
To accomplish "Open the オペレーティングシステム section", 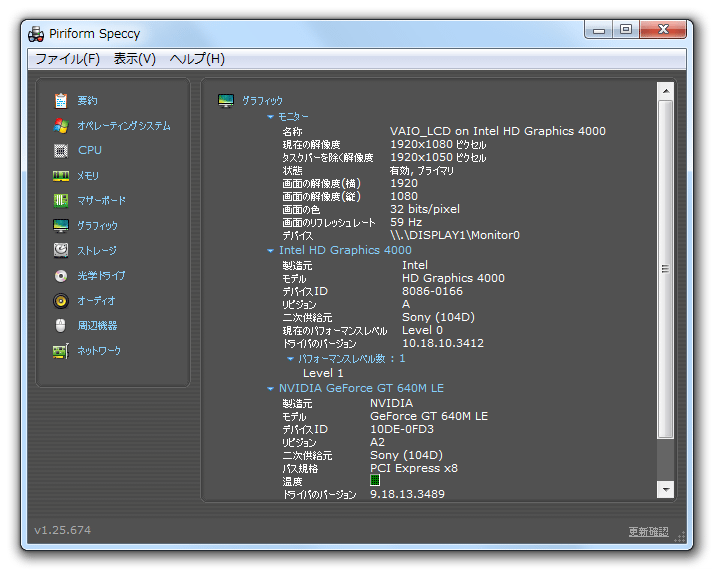I will click(124, 126).
